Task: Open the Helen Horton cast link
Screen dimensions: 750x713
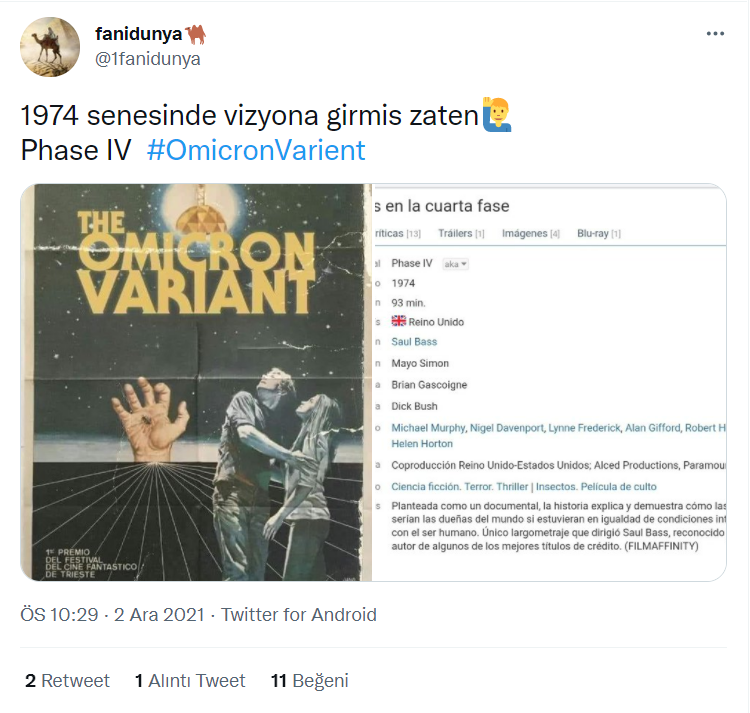Action: pos(422,444)
